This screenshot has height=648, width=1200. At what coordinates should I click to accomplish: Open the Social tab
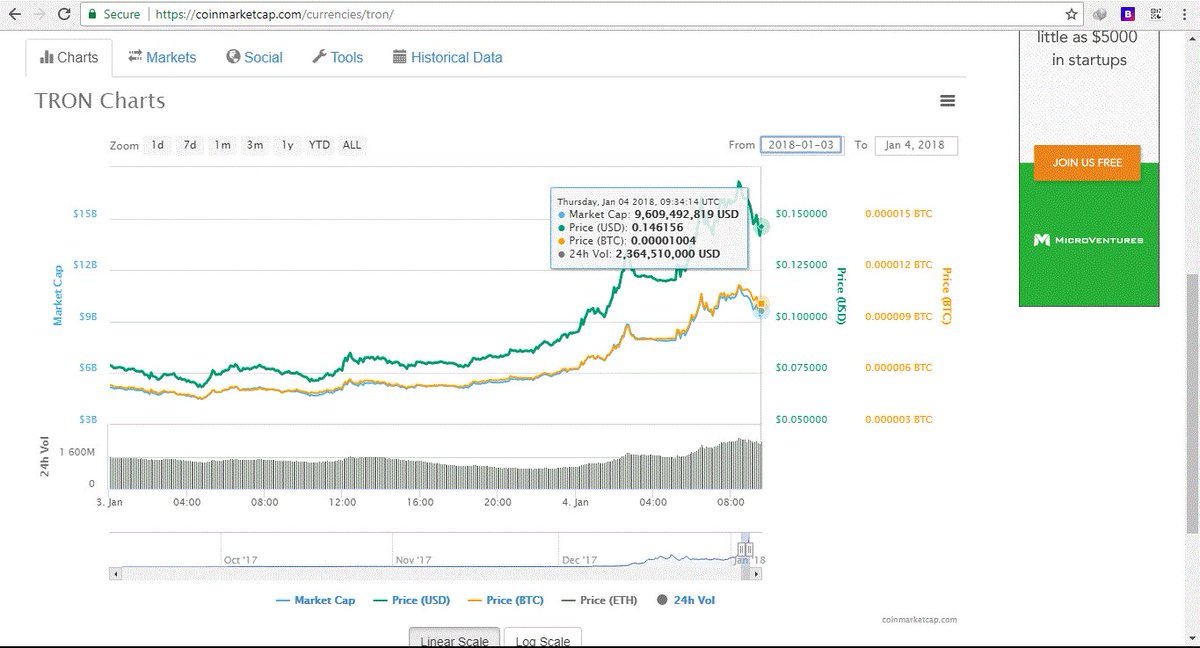254,57
